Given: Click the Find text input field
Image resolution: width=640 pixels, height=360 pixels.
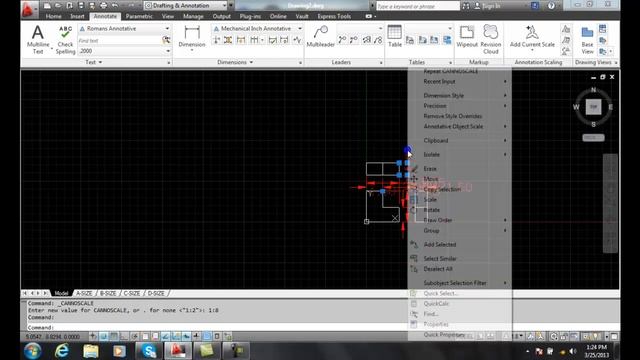Looking at the screenshot, I should pyautogui.click(x=119, y=40).
